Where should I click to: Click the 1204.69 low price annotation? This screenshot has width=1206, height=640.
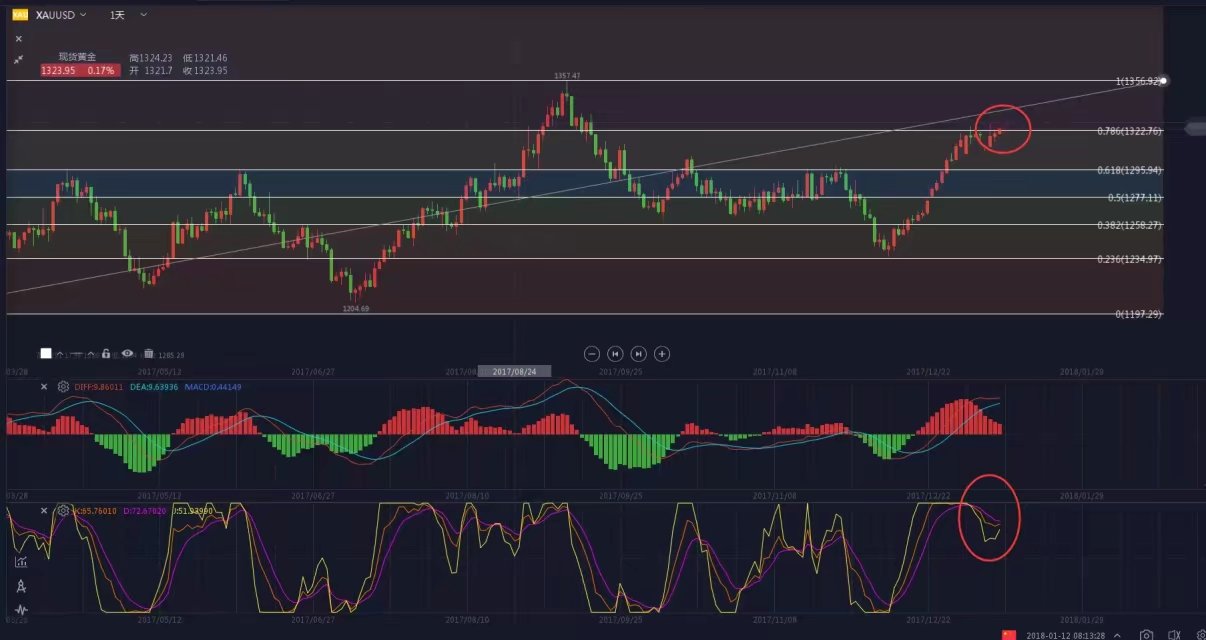click(x=357, y=309)
